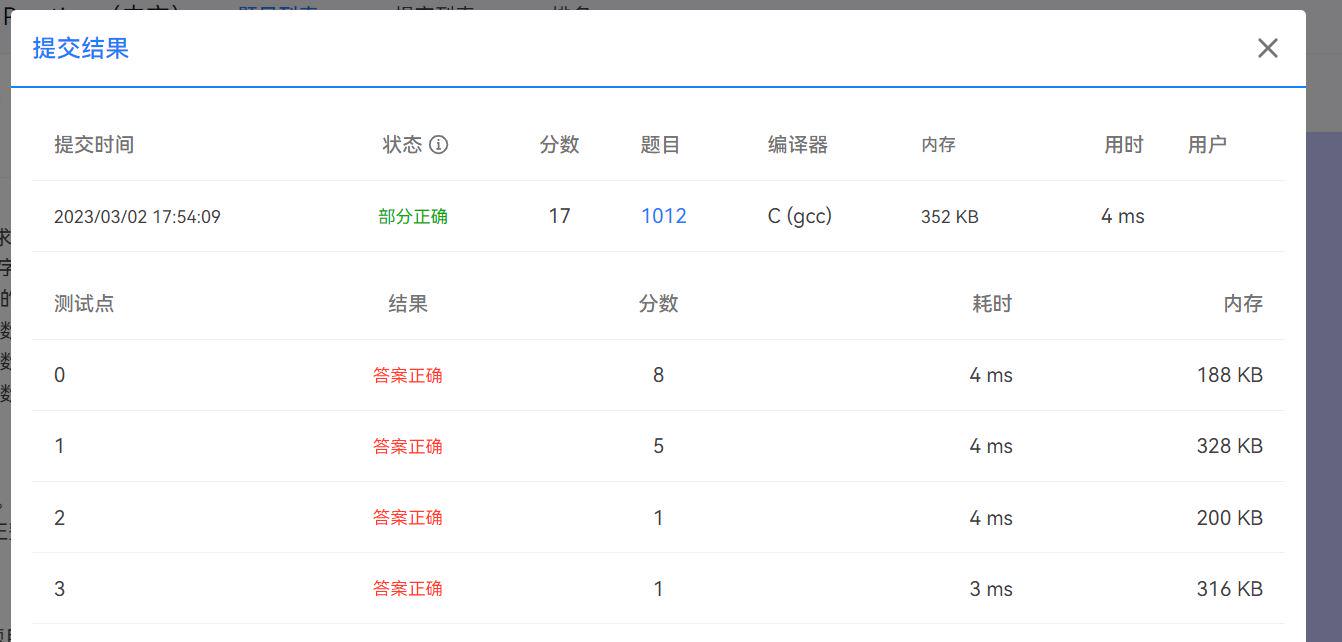Viewport: 1342px width, 642px height.
Task: Click the info icon next to 状态
Action: click(x=438, y=145)
